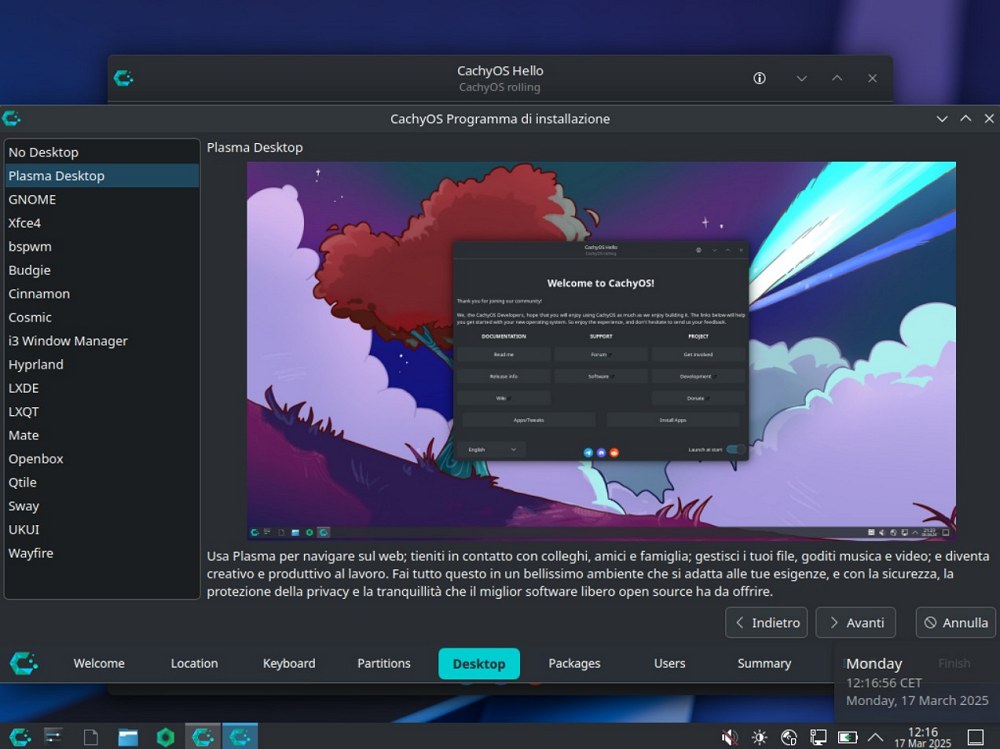Click CachyOS logo in Hello window titlebar
Screen dimensions: 1000x749
pos(124,78)
